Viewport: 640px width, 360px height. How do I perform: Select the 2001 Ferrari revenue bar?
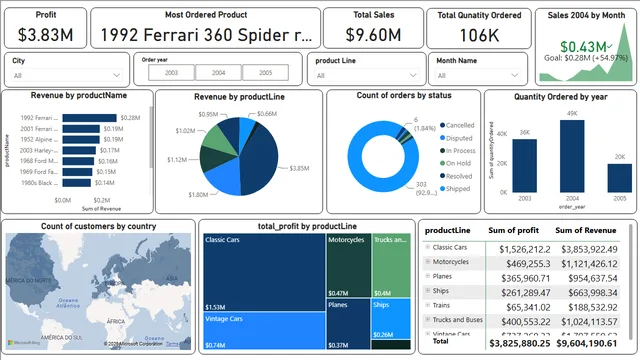pos(81,129)
